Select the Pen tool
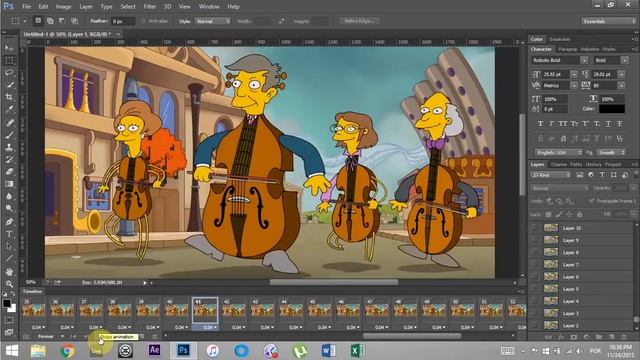640x360 pixels. [x=9, y=222]
